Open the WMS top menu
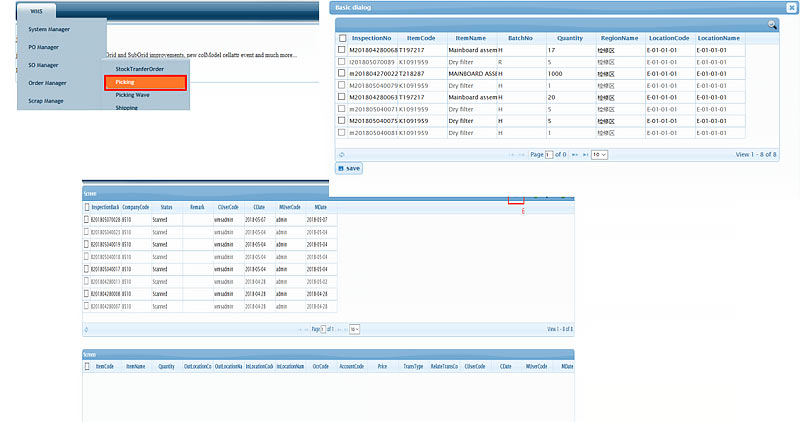The width and height of the screenshot is (800, 422). coord(37,10)
